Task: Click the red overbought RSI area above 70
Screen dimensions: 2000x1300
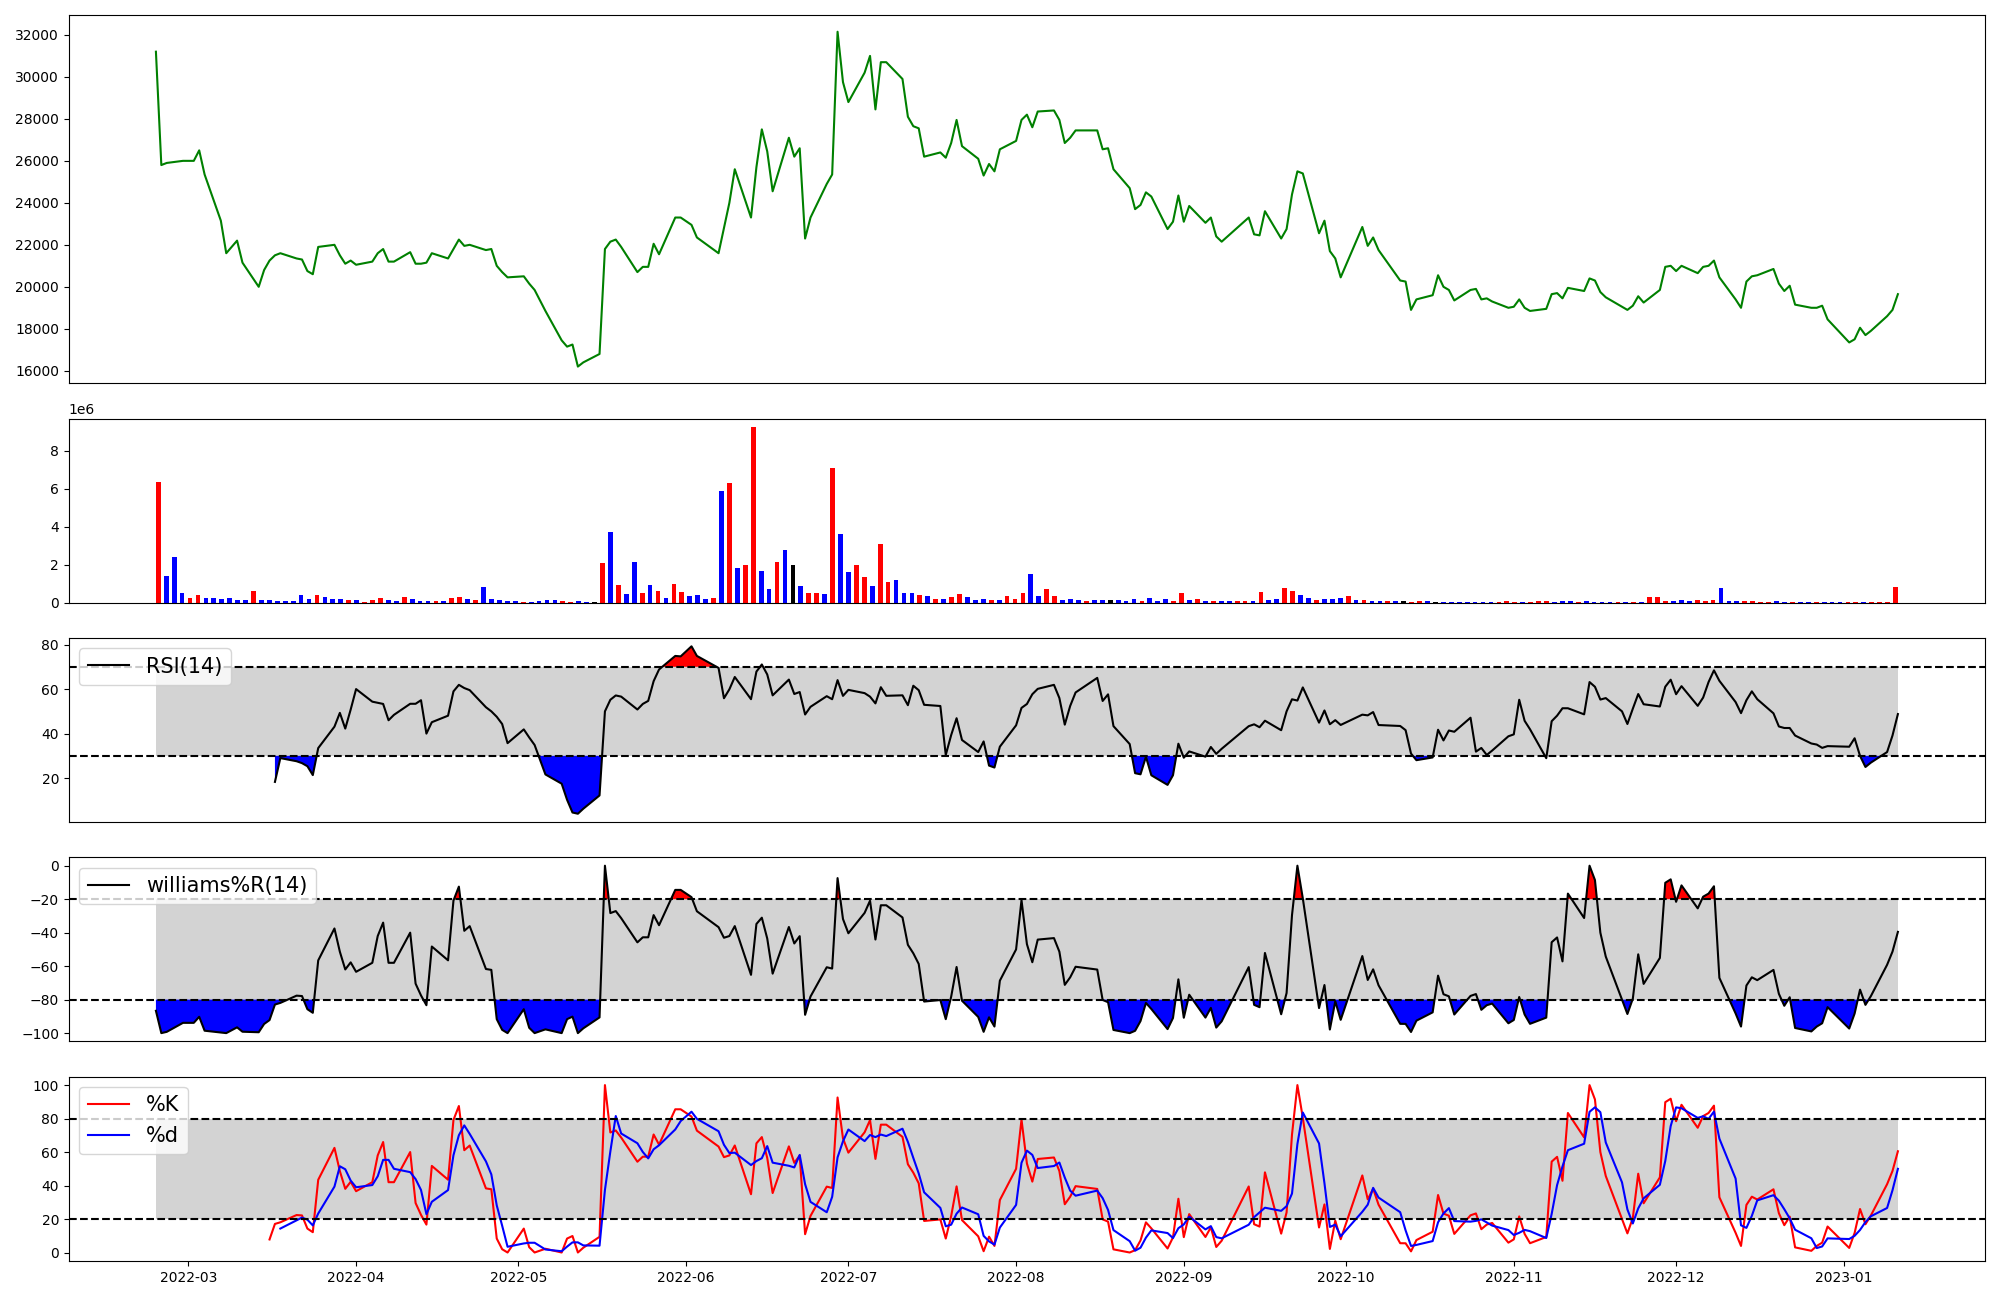Action: 689,659
